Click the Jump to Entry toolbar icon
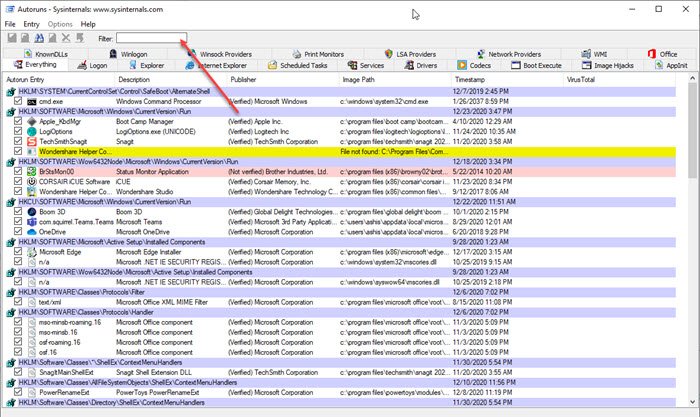 pyautogui.click(x=80, y=38)
